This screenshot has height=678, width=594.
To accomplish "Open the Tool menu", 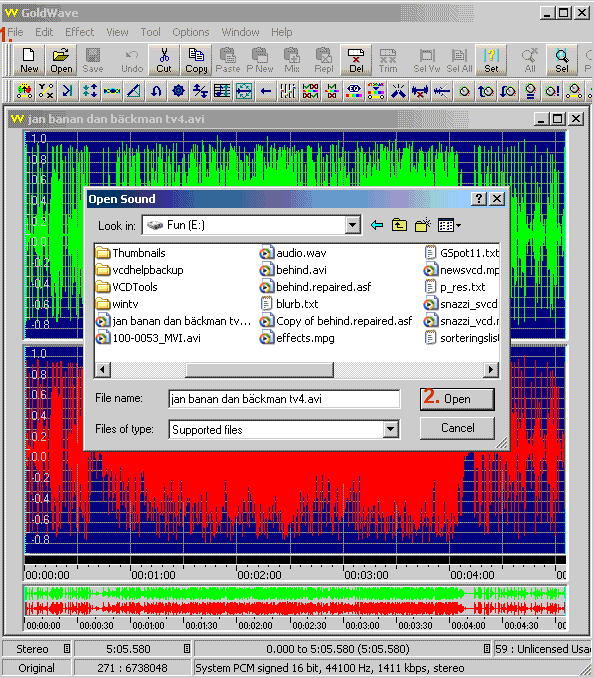I will (x=150, y=32).
